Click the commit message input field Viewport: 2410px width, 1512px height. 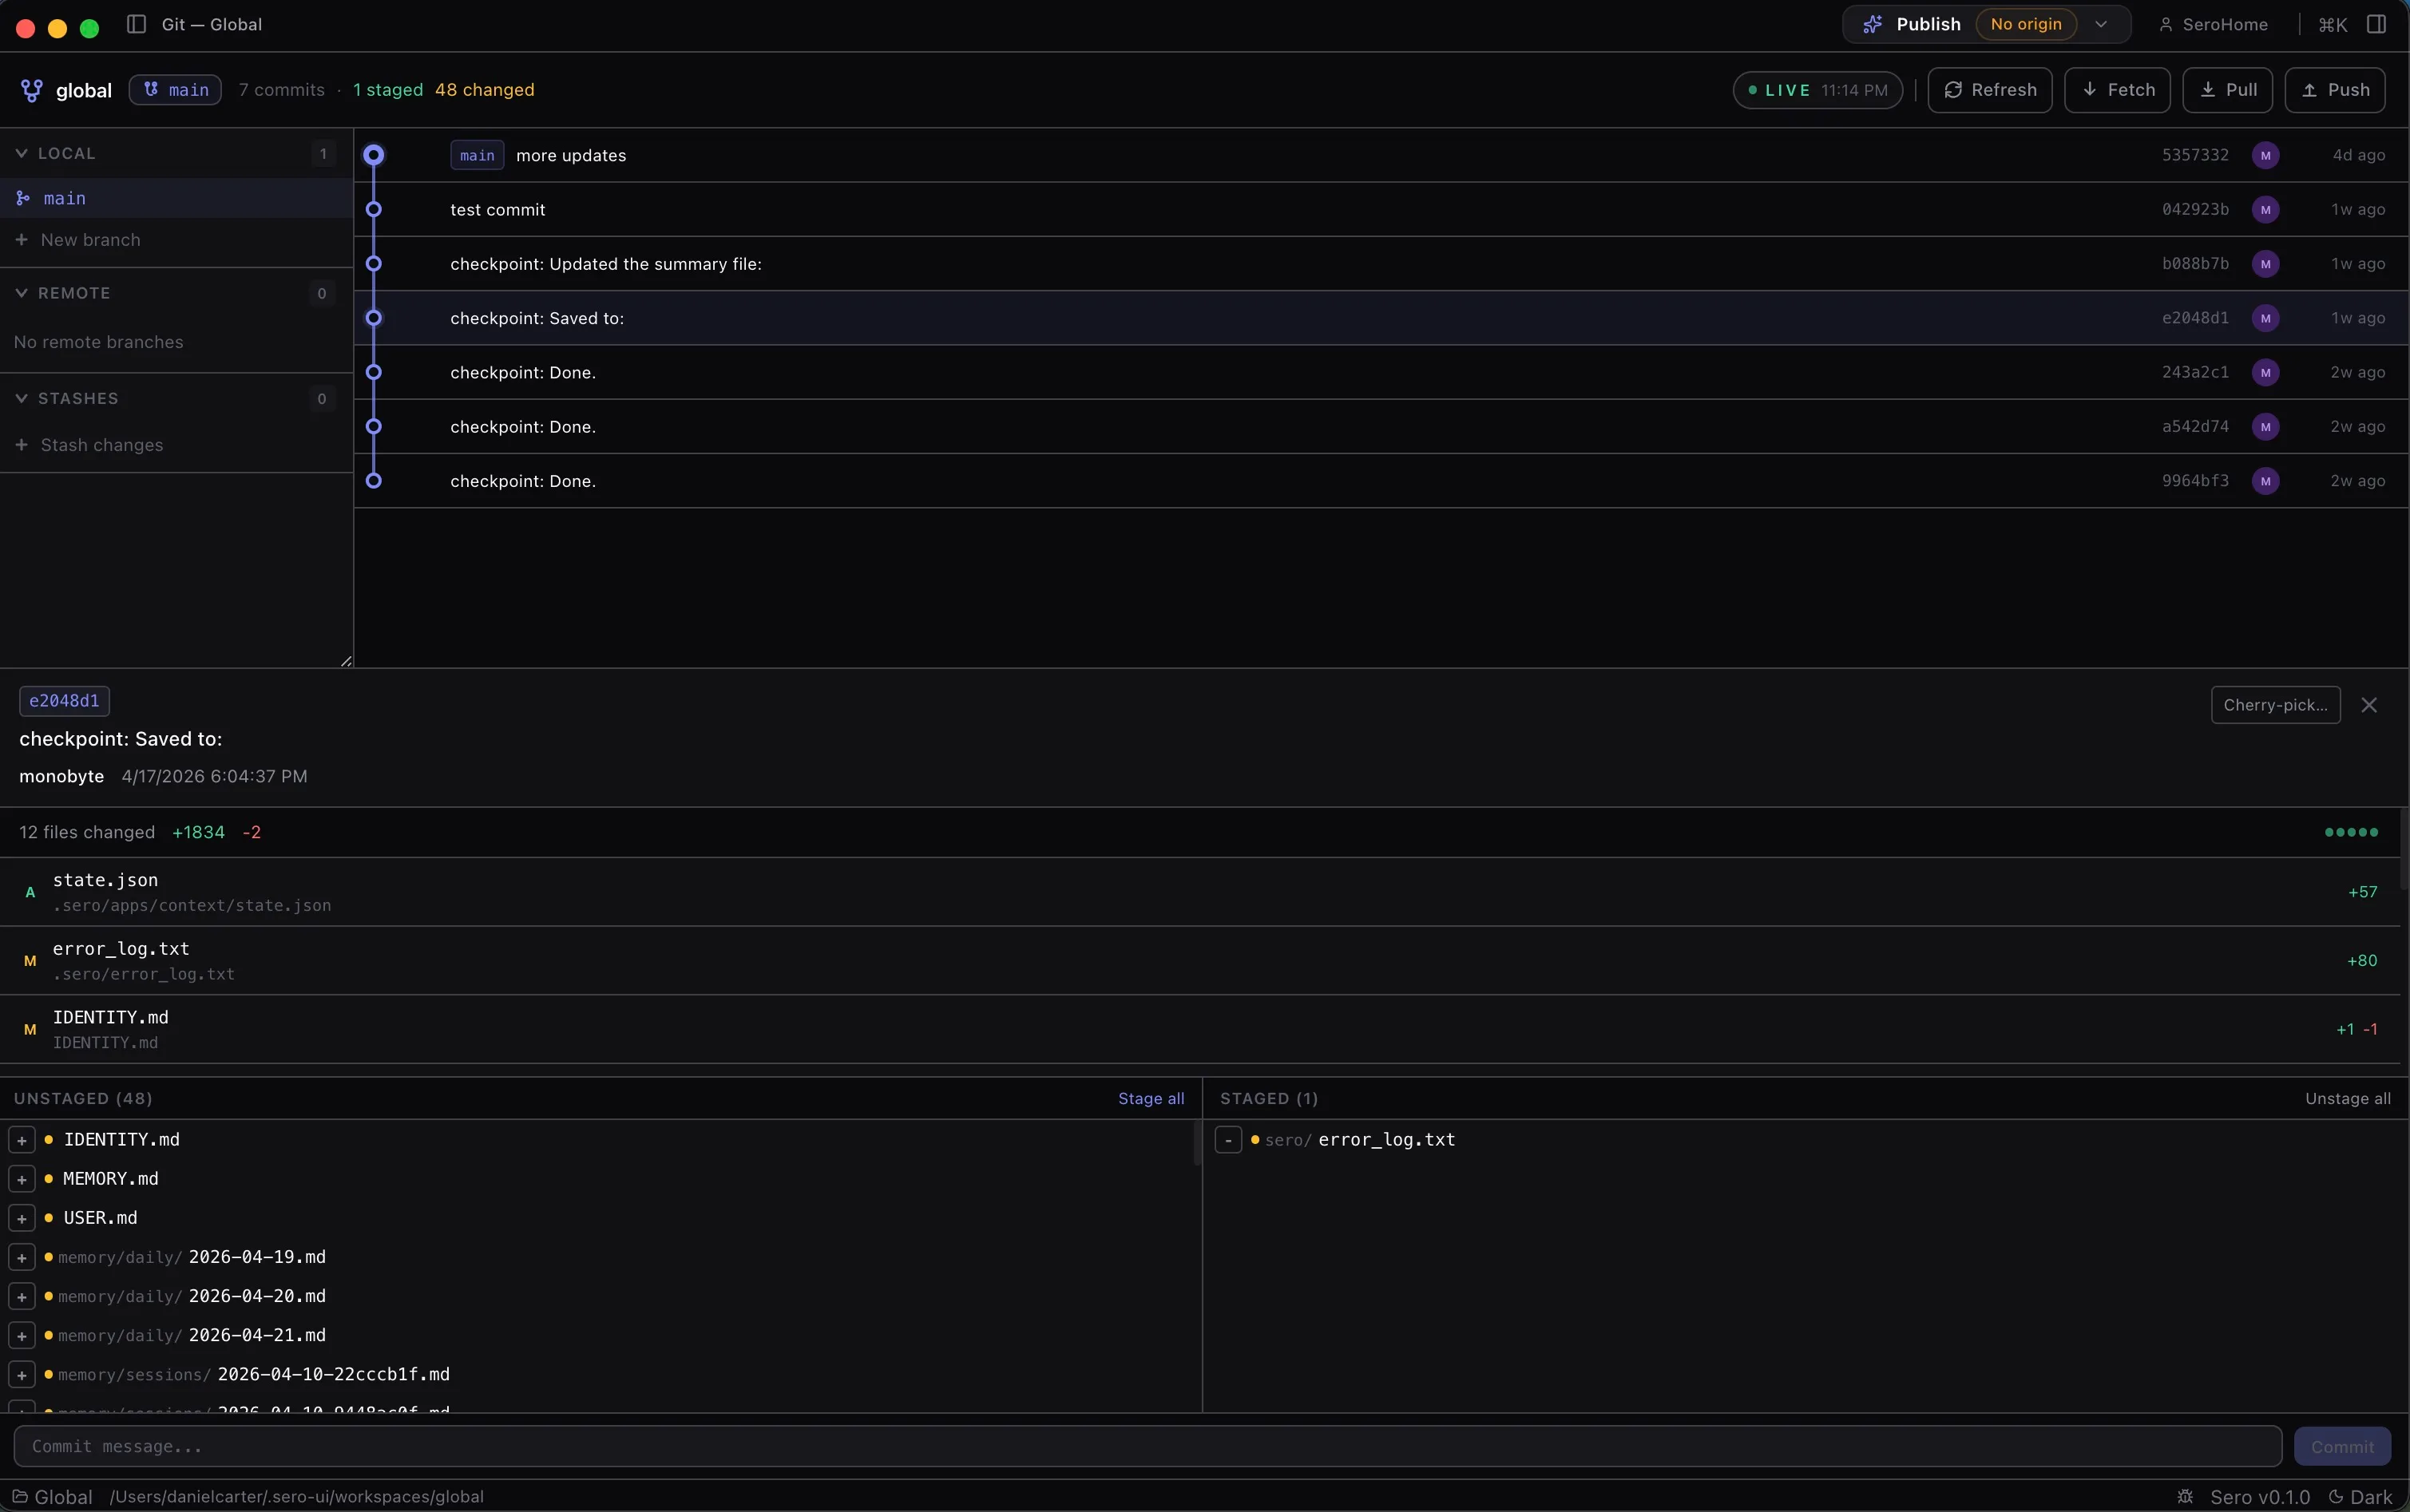click(x=1146, y=1446)
